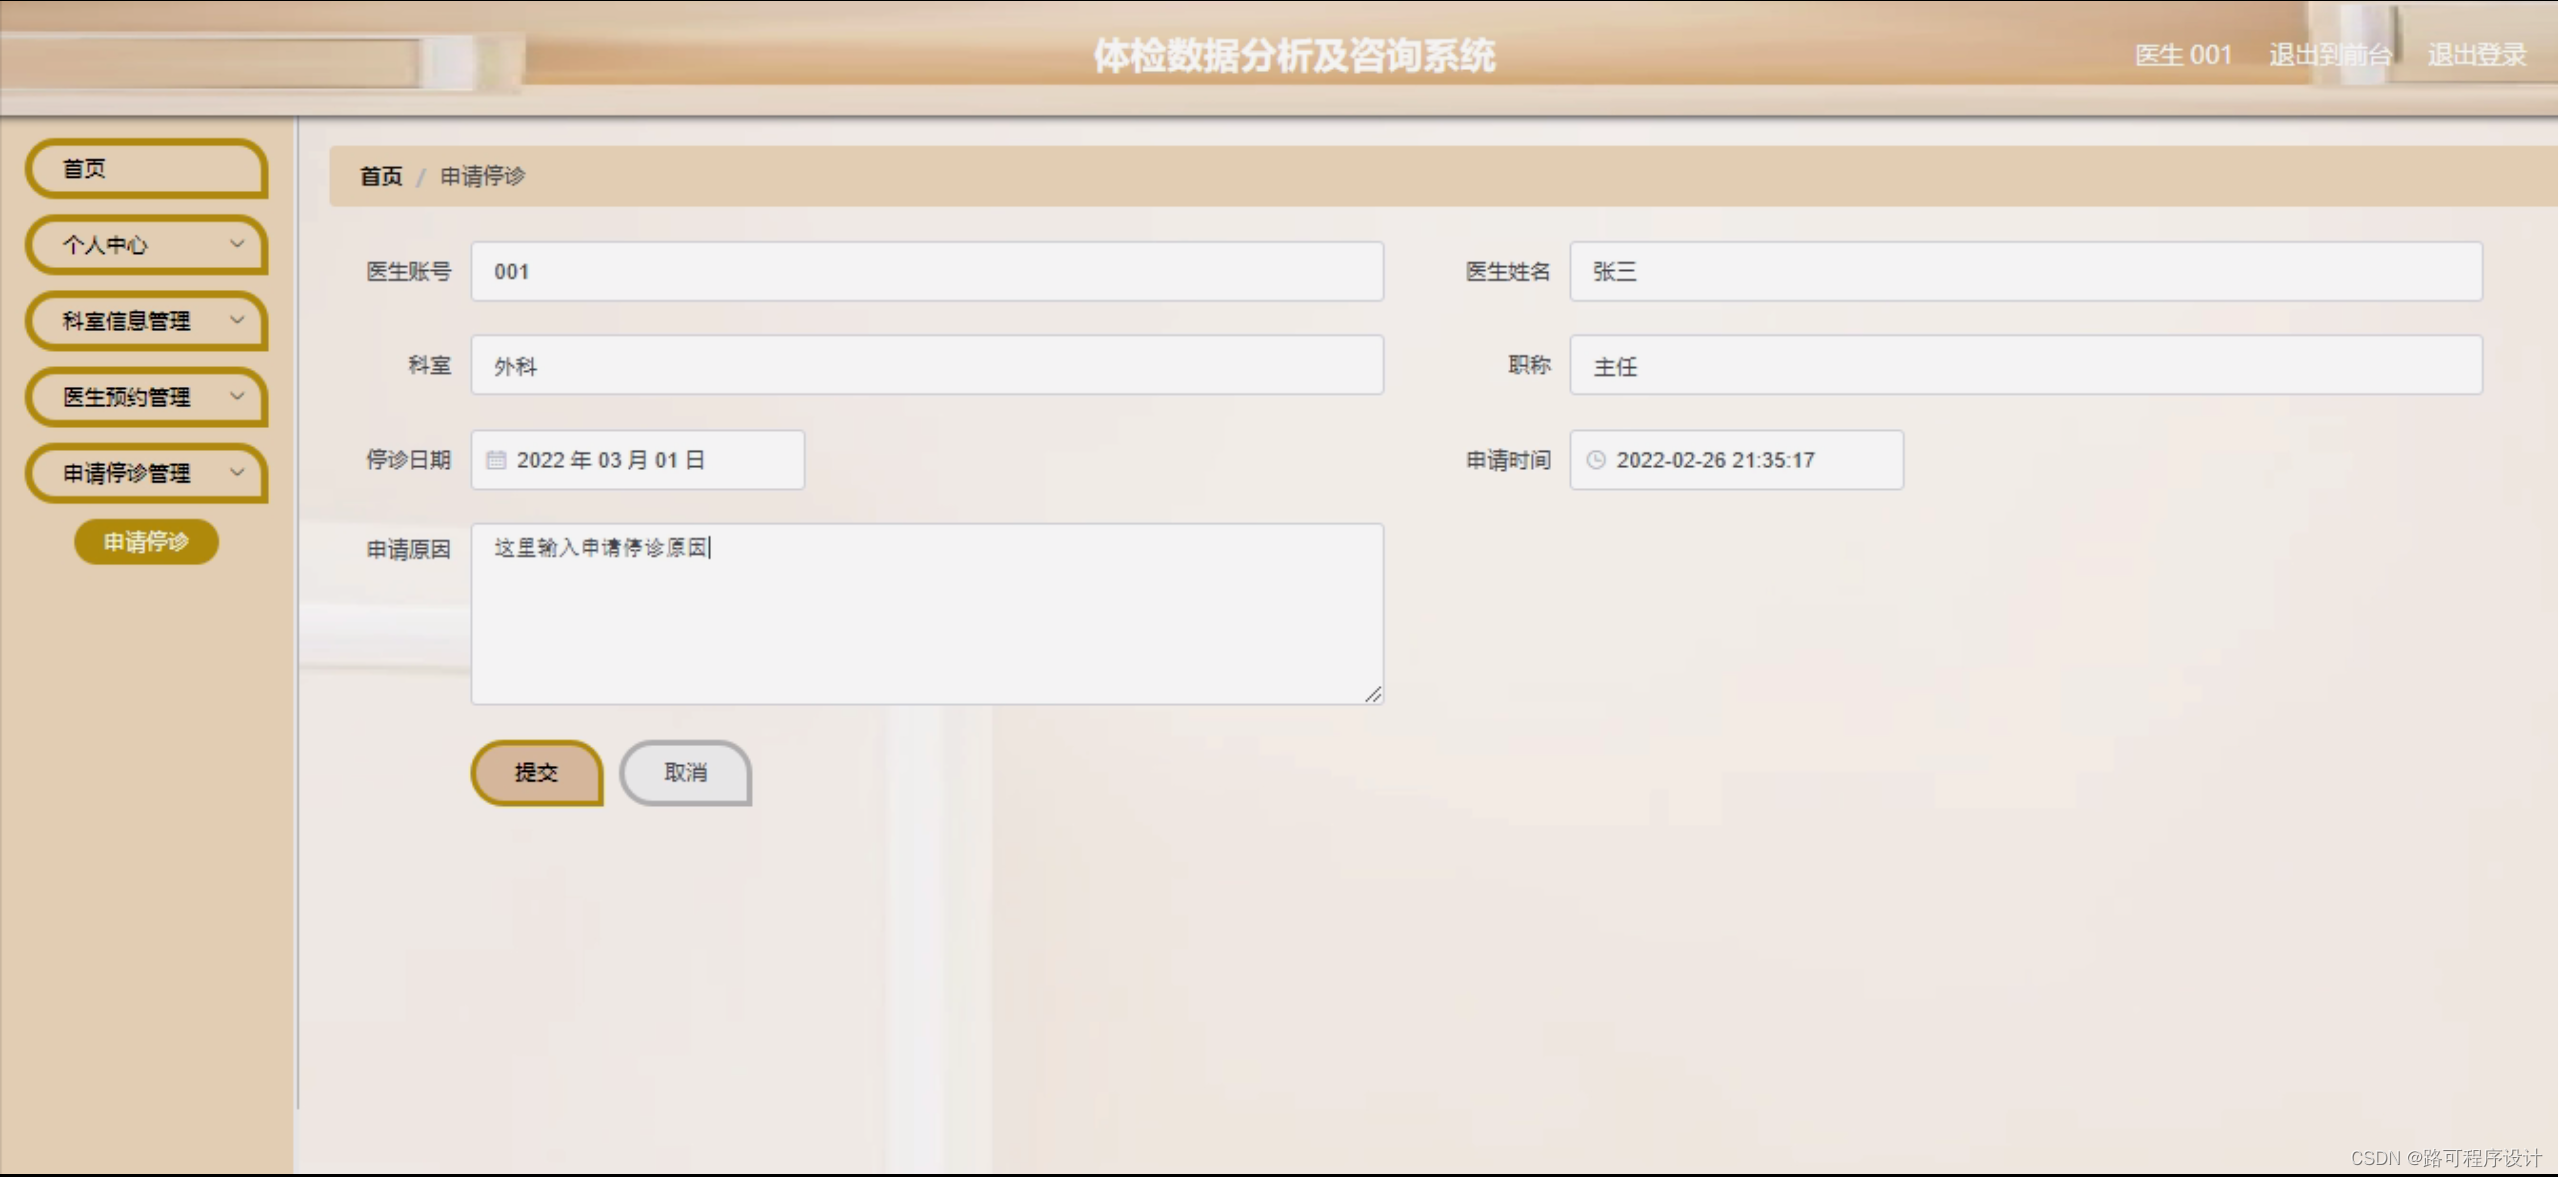Expand 医生预约管理 sidebar chevron

click(x=237, y=396)
